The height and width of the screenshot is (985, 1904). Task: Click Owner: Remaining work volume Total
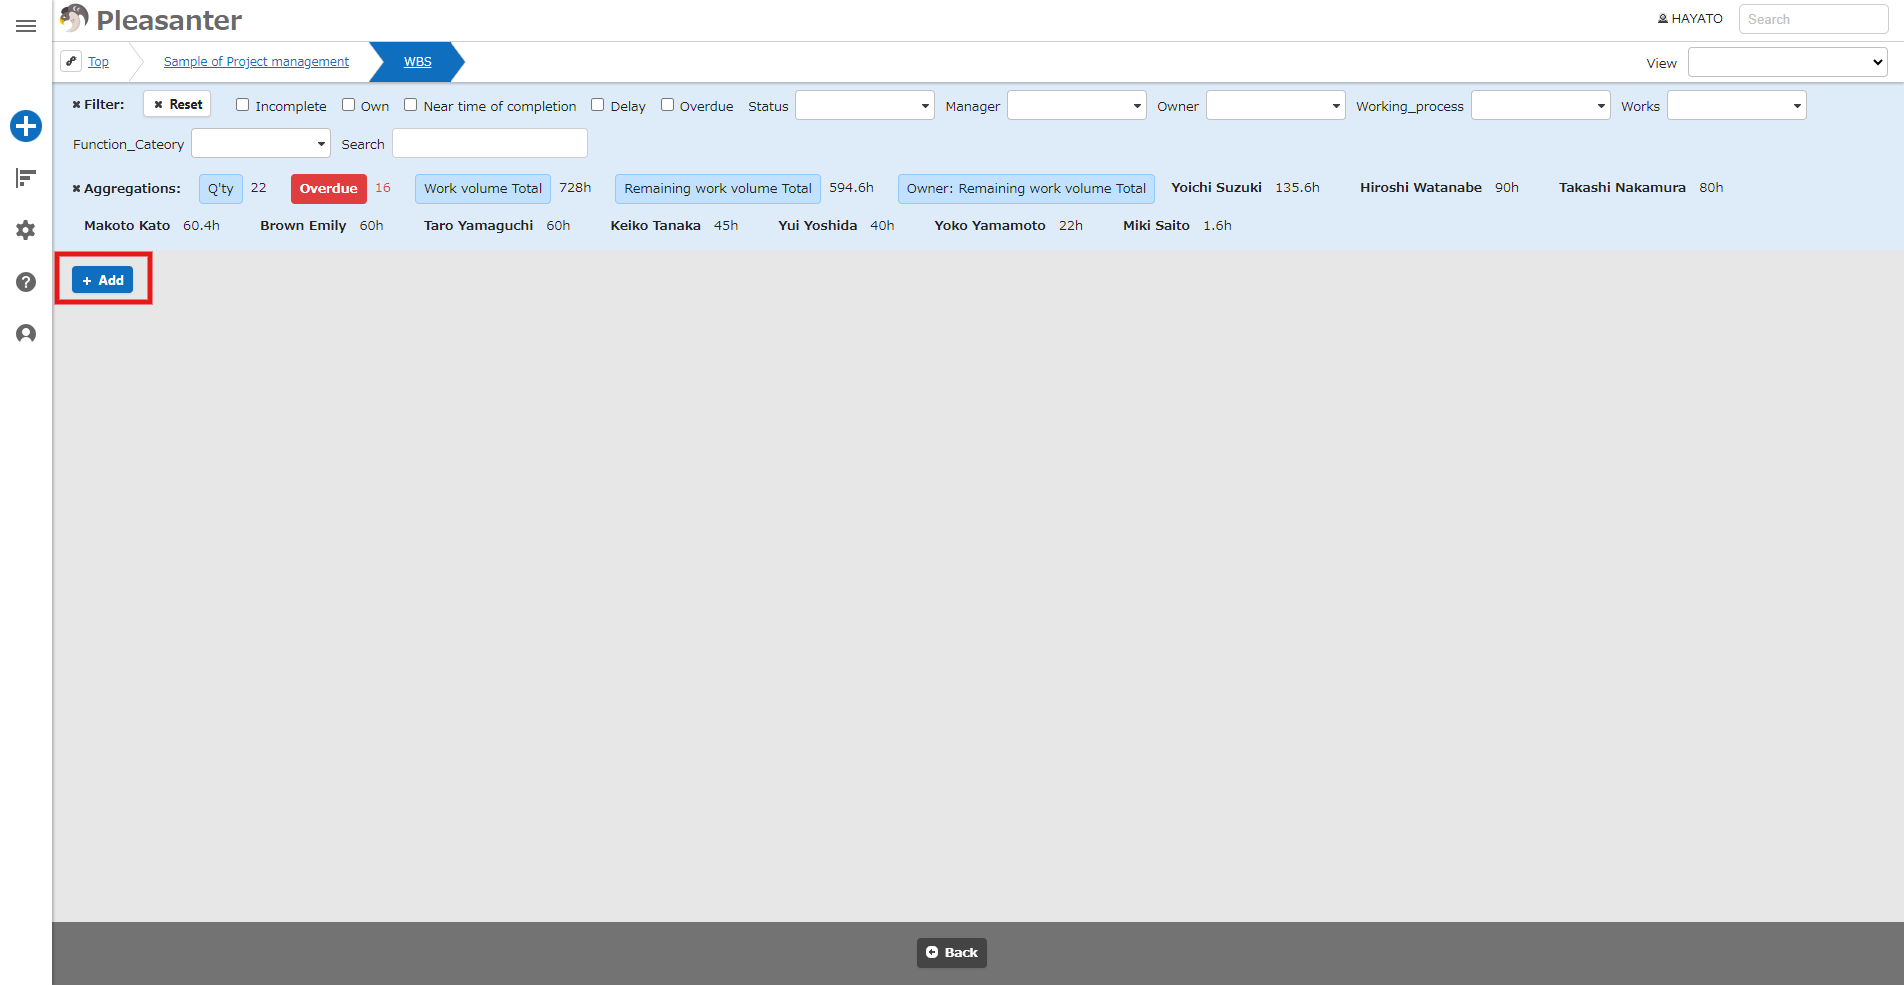[1026, 188]
